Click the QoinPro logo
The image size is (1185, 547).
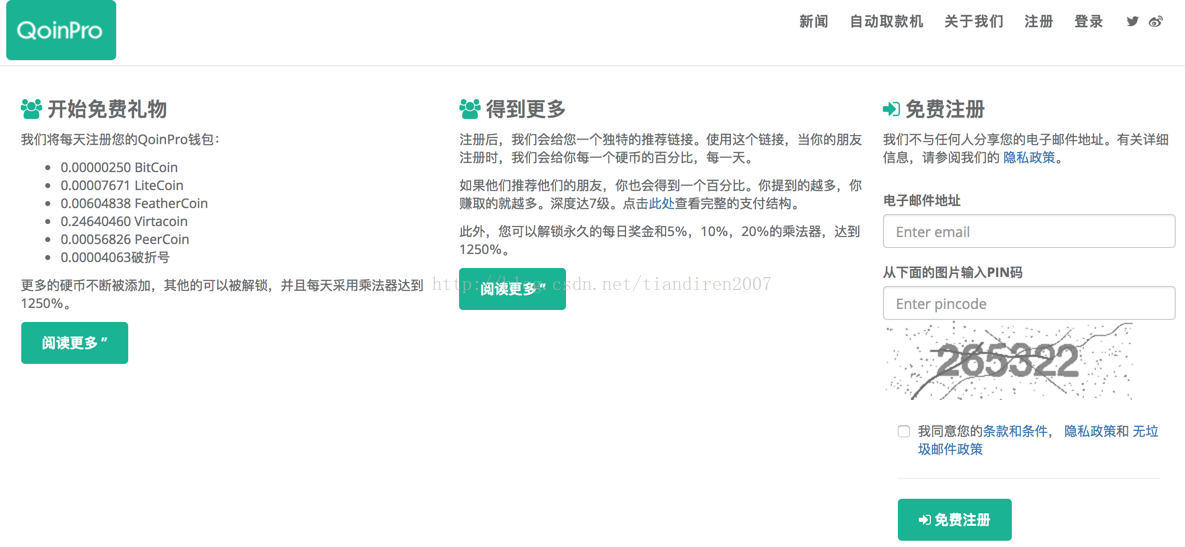[60, 30]
